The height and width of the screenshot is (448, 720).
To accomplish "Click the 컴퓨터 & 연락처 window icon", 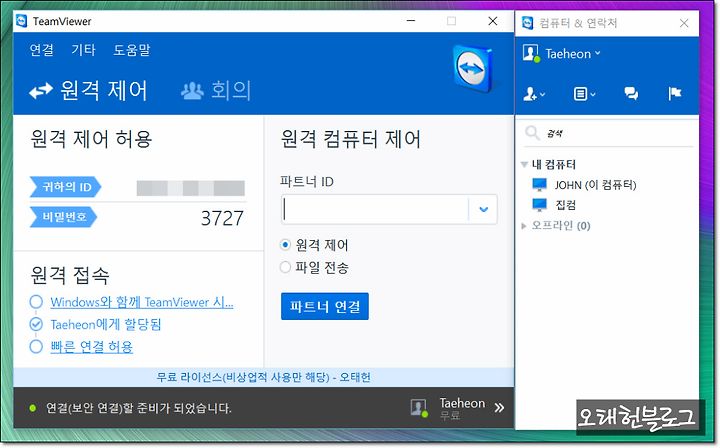I will pyautogui.click(x=528, y=22).
